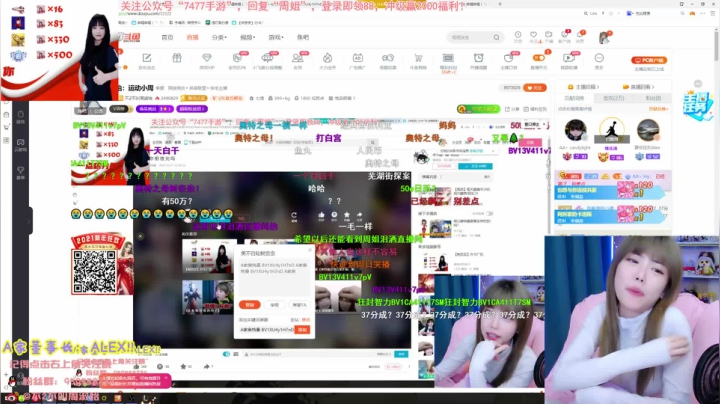The height and width of the screenshot is (404, 720).
Task: Click the replay icon on the inner video
Action: 294,216
